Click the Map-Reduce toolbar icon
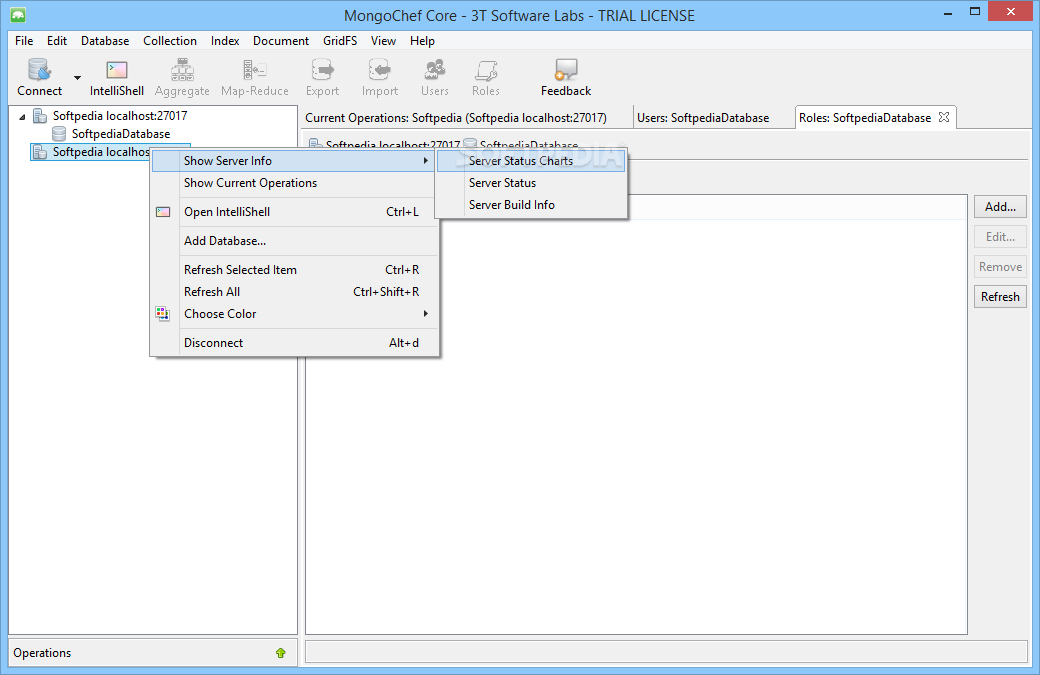Screen dimensions: 1040x675 coord(255,77)
